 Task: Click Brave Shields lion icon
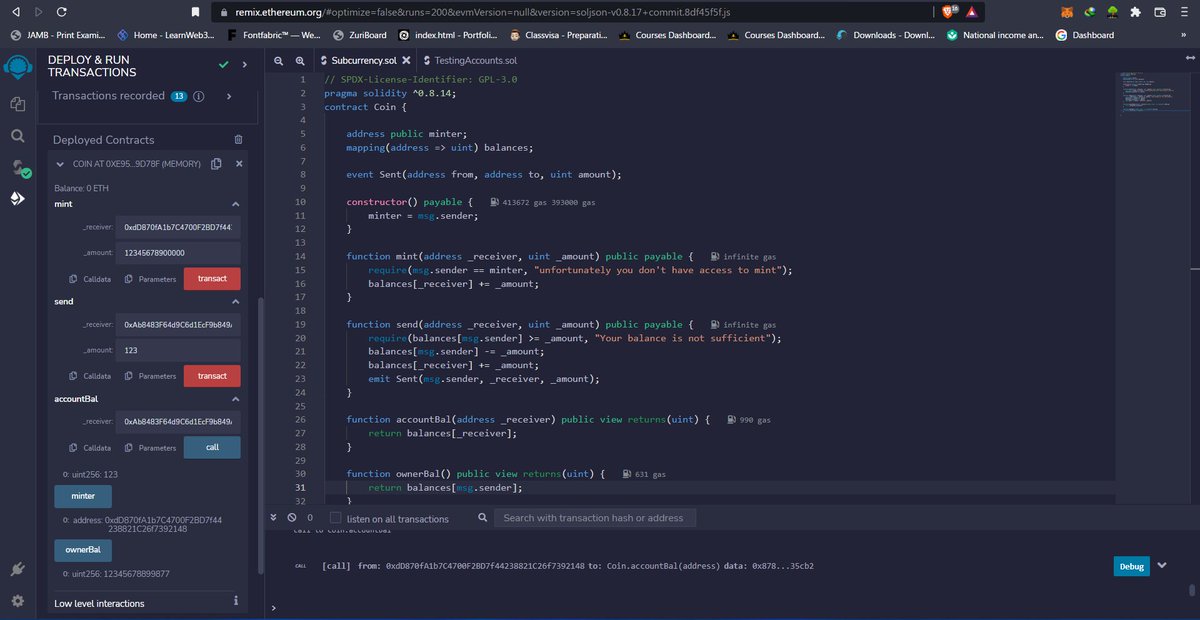click(x=949, y=12)
